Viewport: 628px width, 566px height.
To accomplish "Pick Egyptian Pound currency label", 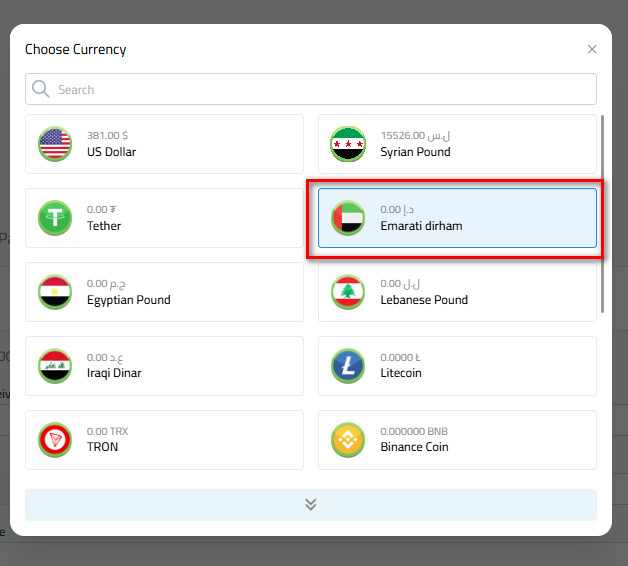I will (x=128, y=300).
